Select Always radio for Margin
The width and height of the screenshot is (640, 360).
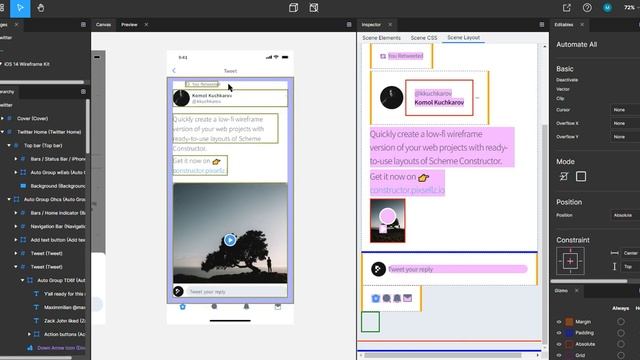point(621,322)
